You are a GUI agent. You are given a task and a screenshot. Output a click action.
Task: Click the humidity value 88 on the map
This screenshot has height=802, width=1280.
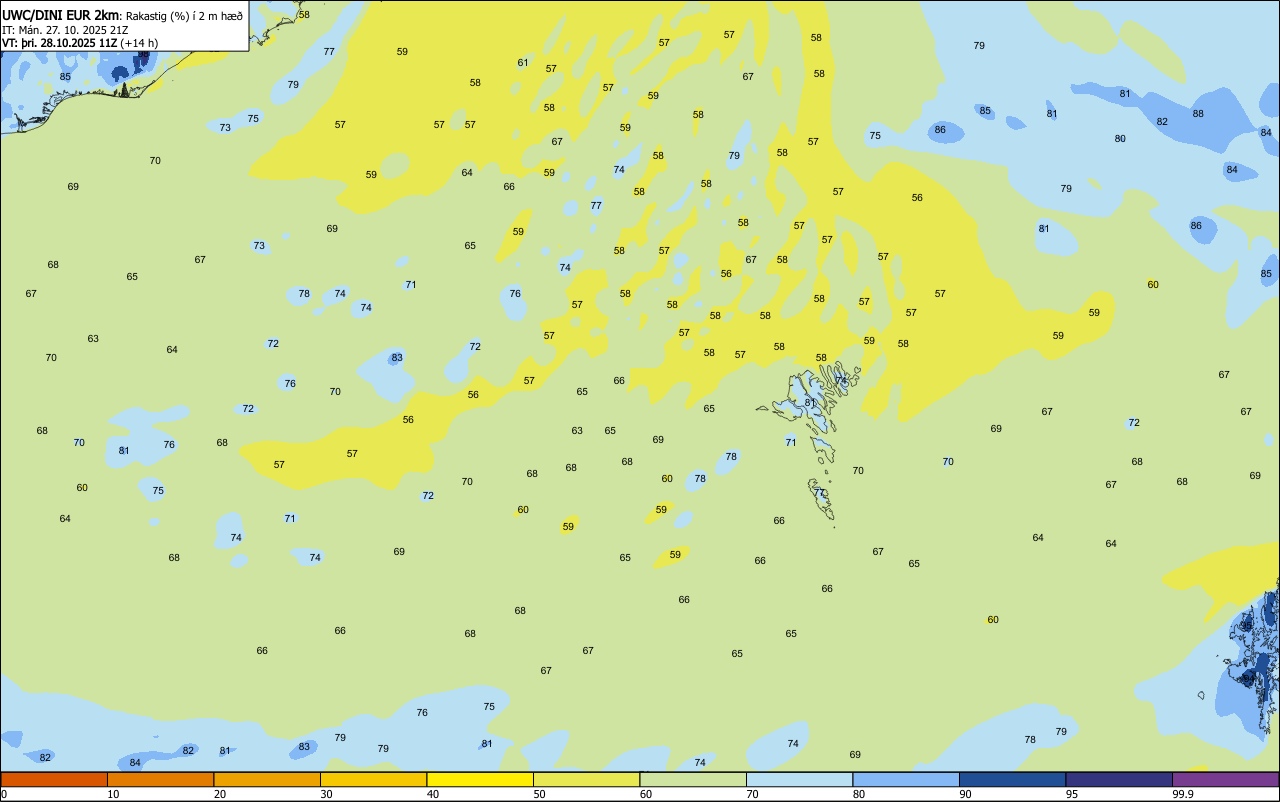coord(1198,114)
